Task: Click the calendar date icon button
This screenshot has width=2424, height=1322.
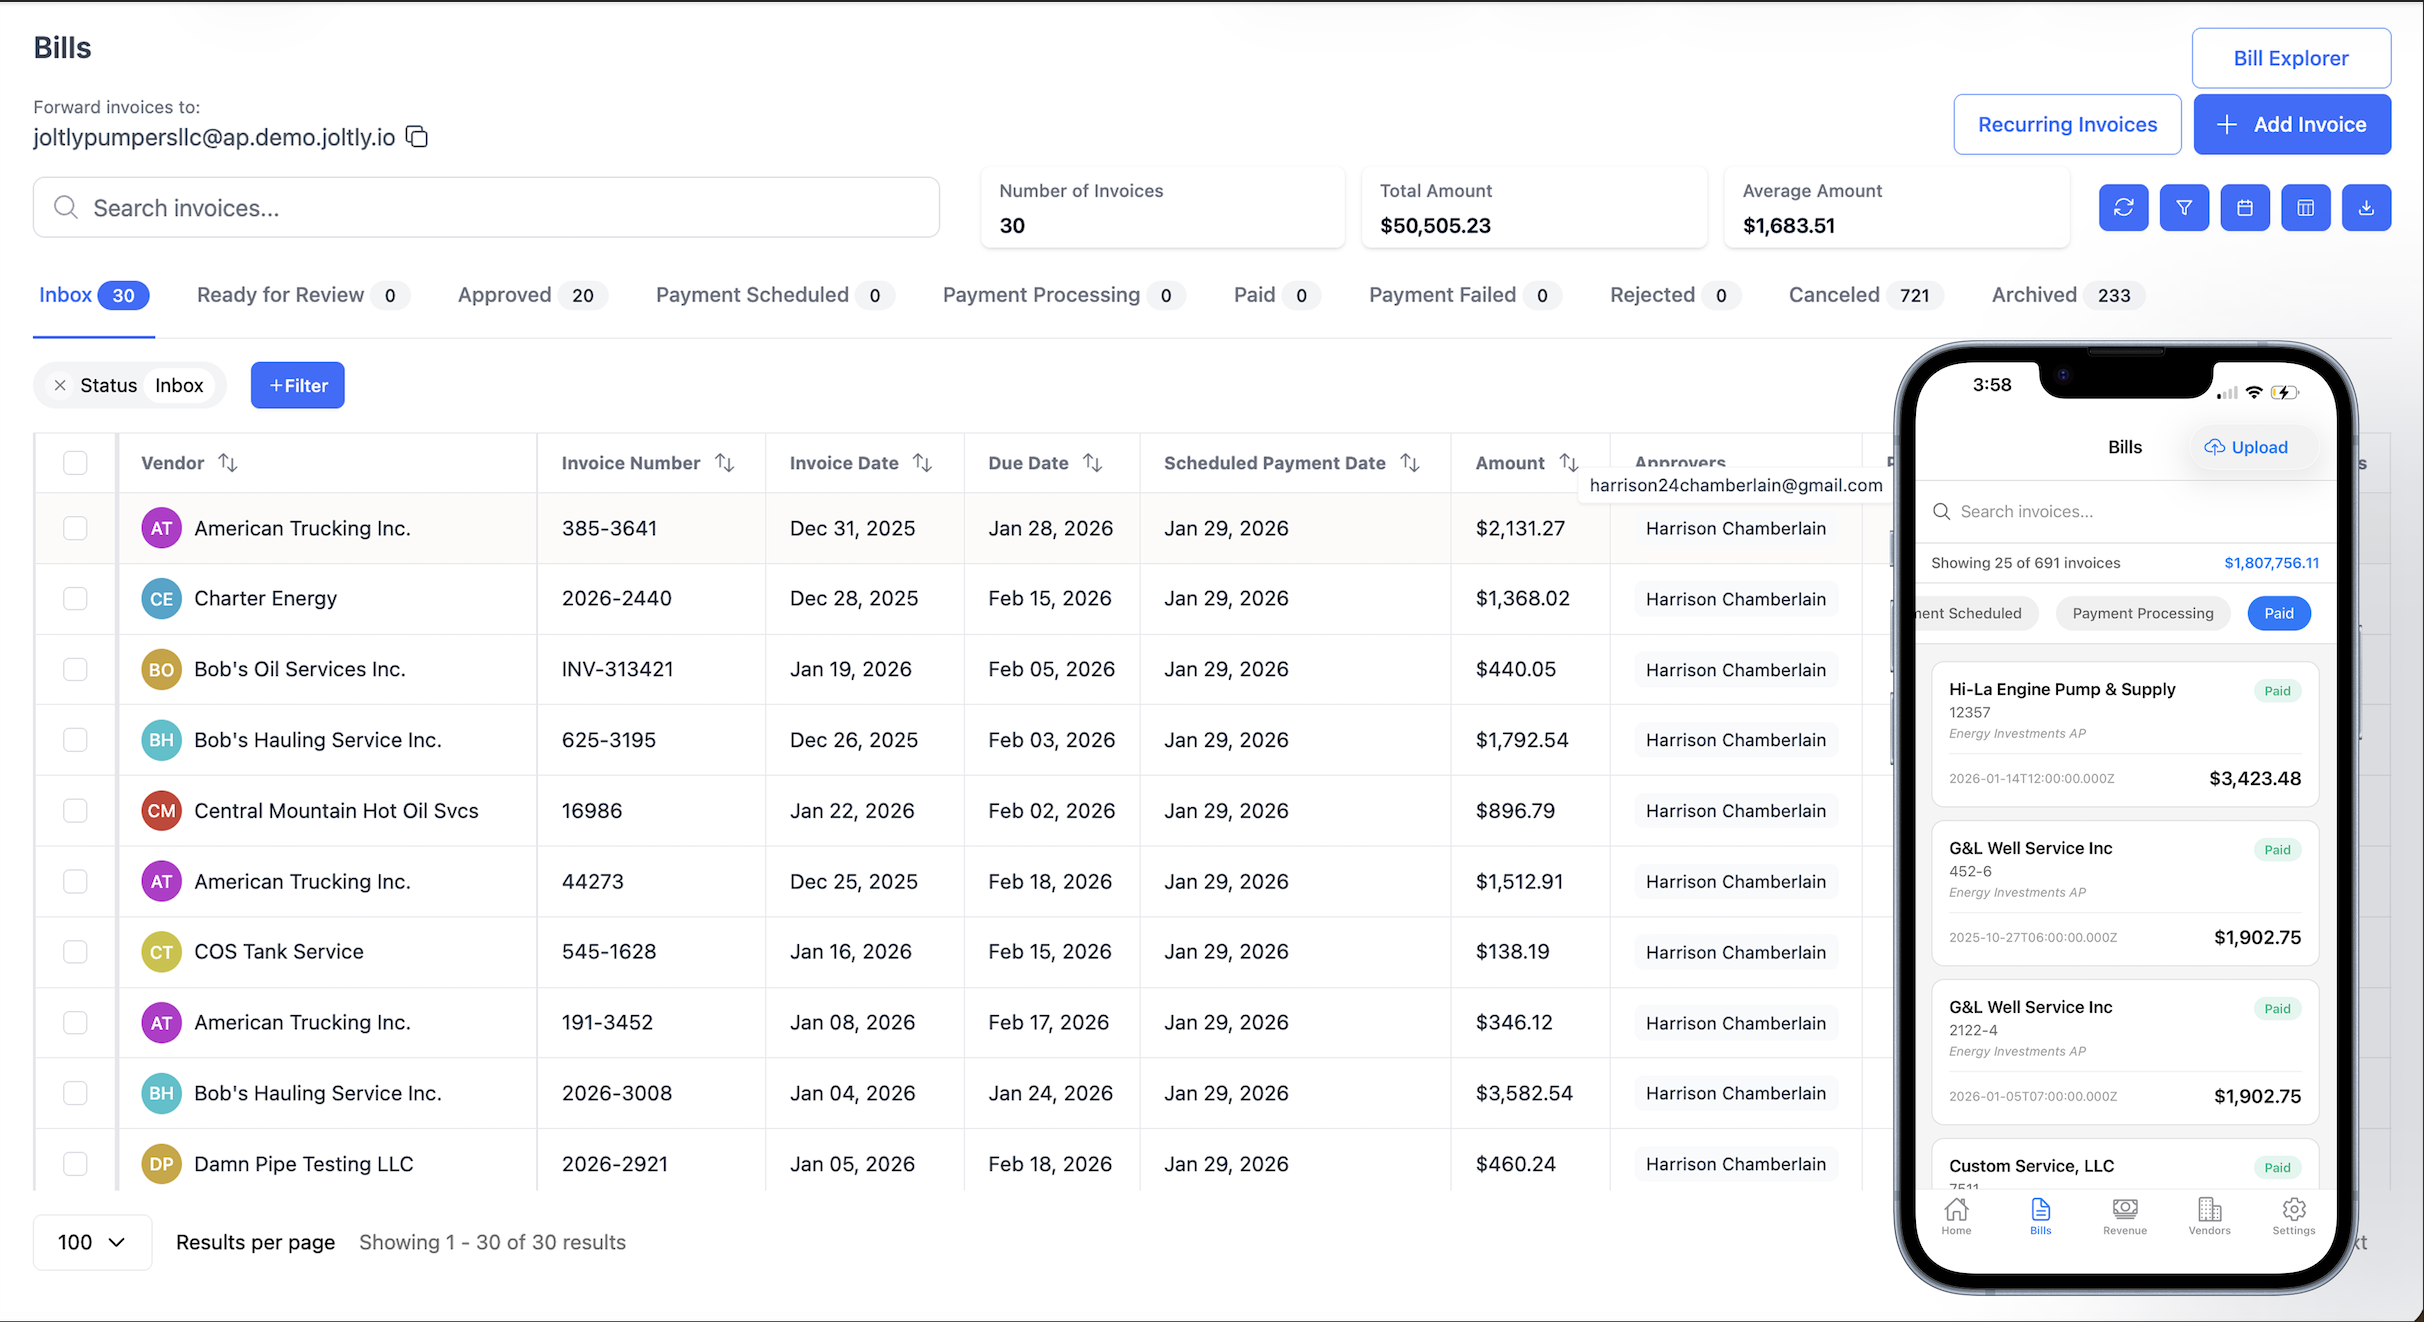Action: coord(2245,208)
